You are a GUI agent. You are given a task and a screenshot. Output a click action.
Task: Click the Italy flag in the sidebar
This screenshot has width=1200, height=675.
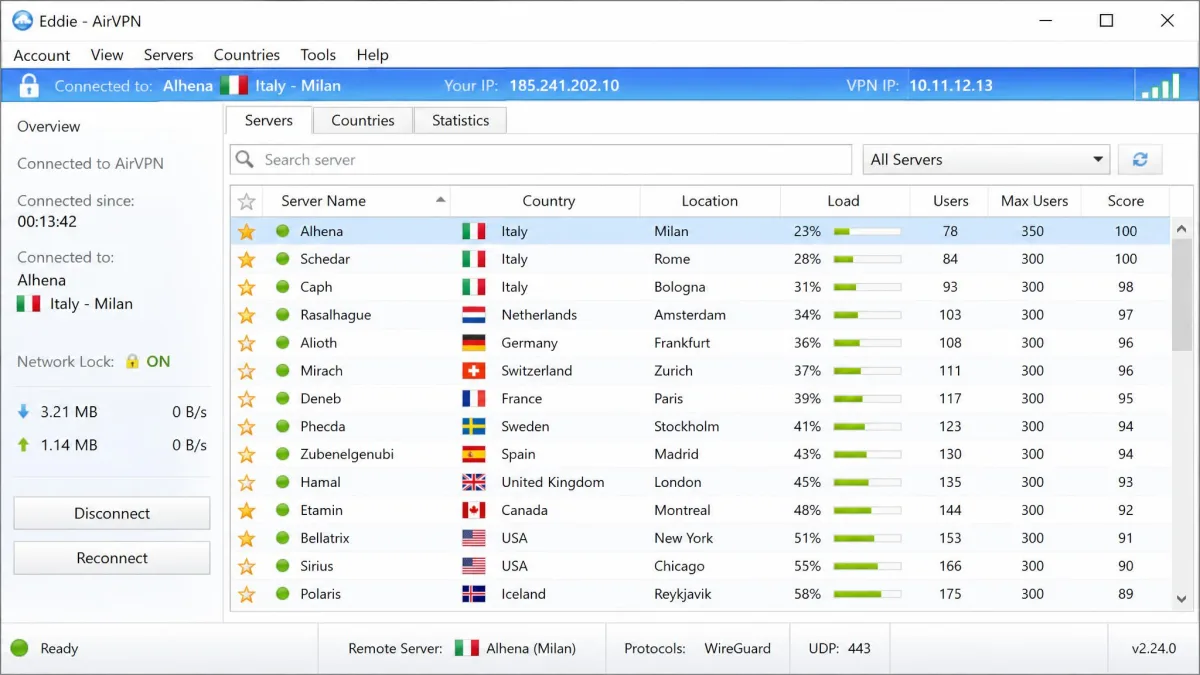coord(29,303)
